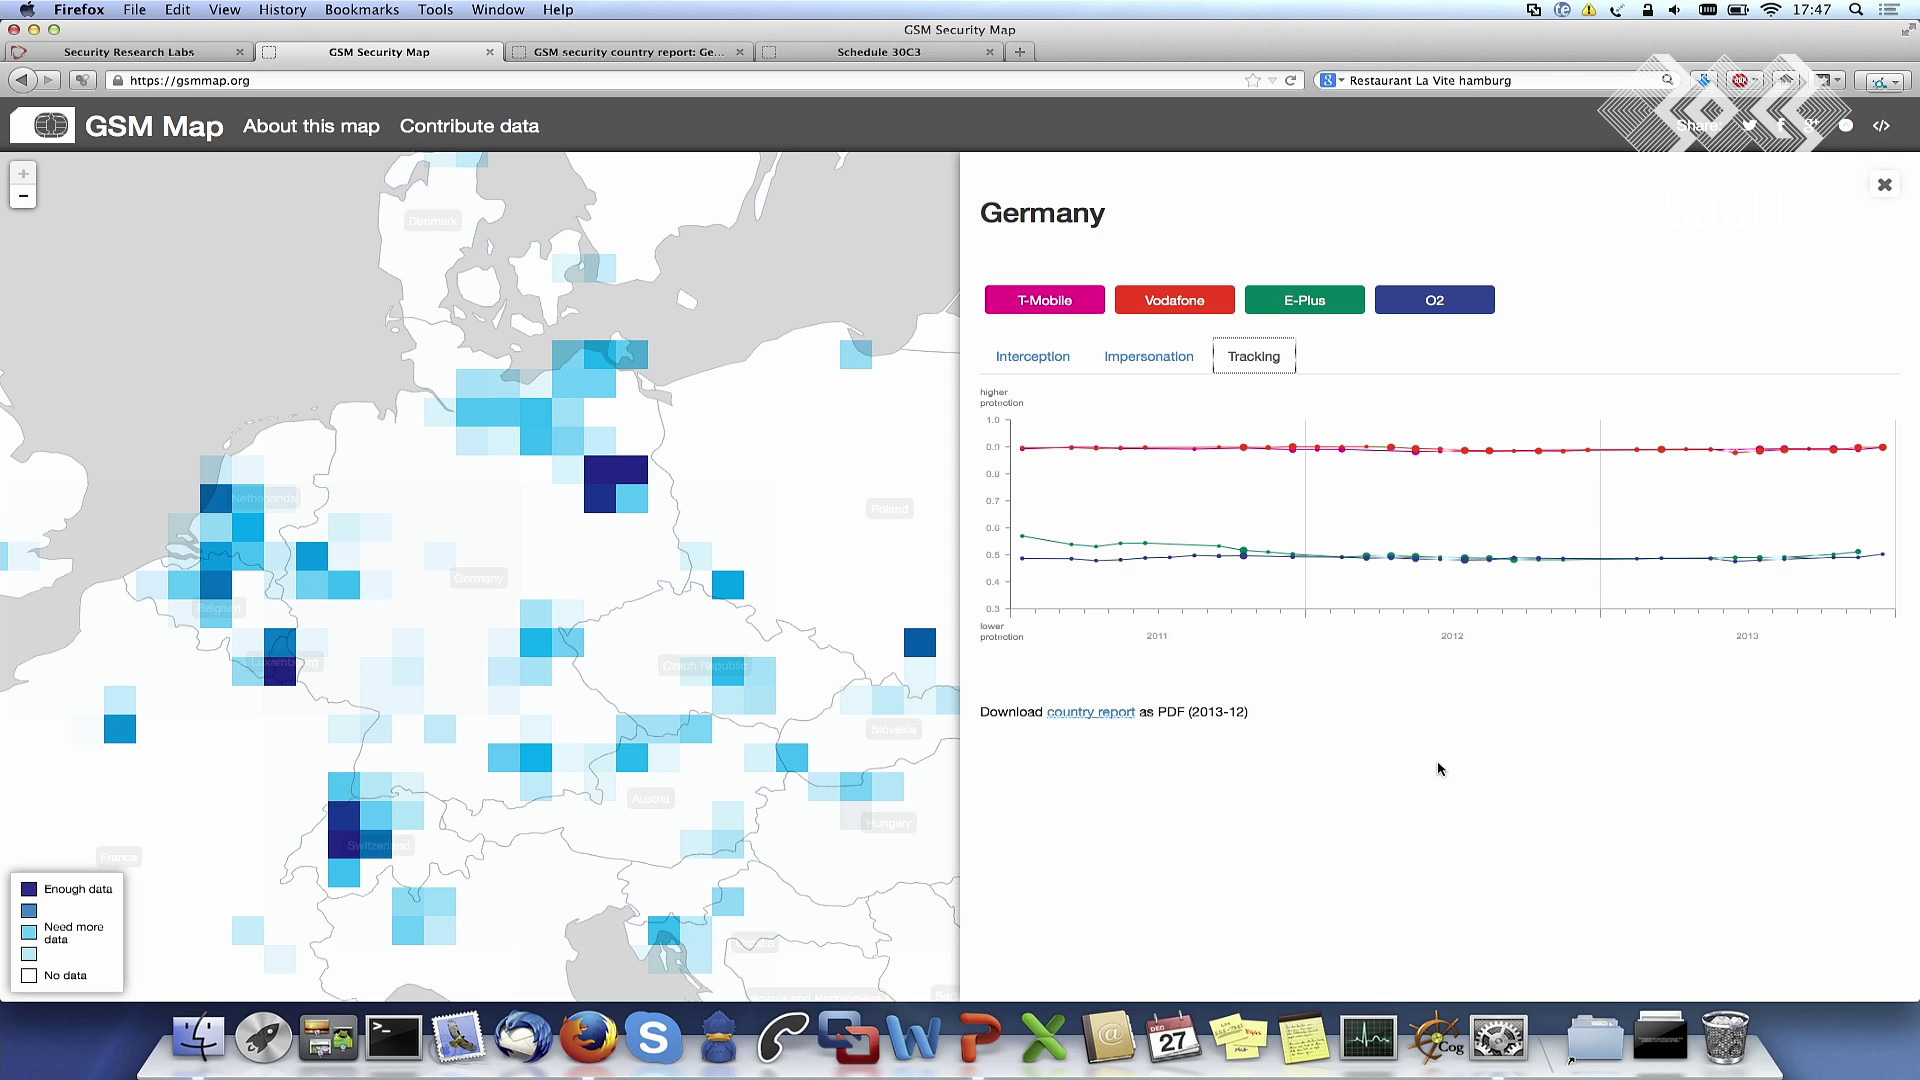Open the Firefox application menu
The image size is (1920, 1080).
click(x=79, y=10)
